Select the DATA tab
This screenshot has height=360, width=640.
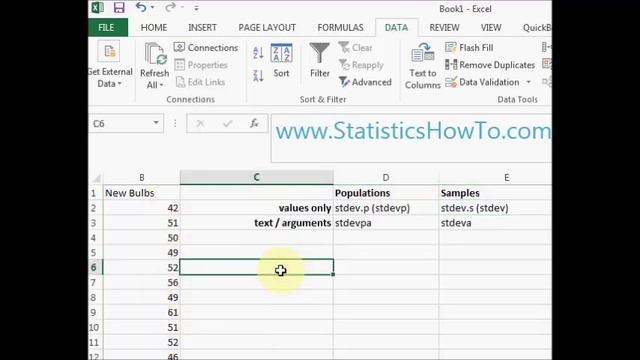coord(396,27)
